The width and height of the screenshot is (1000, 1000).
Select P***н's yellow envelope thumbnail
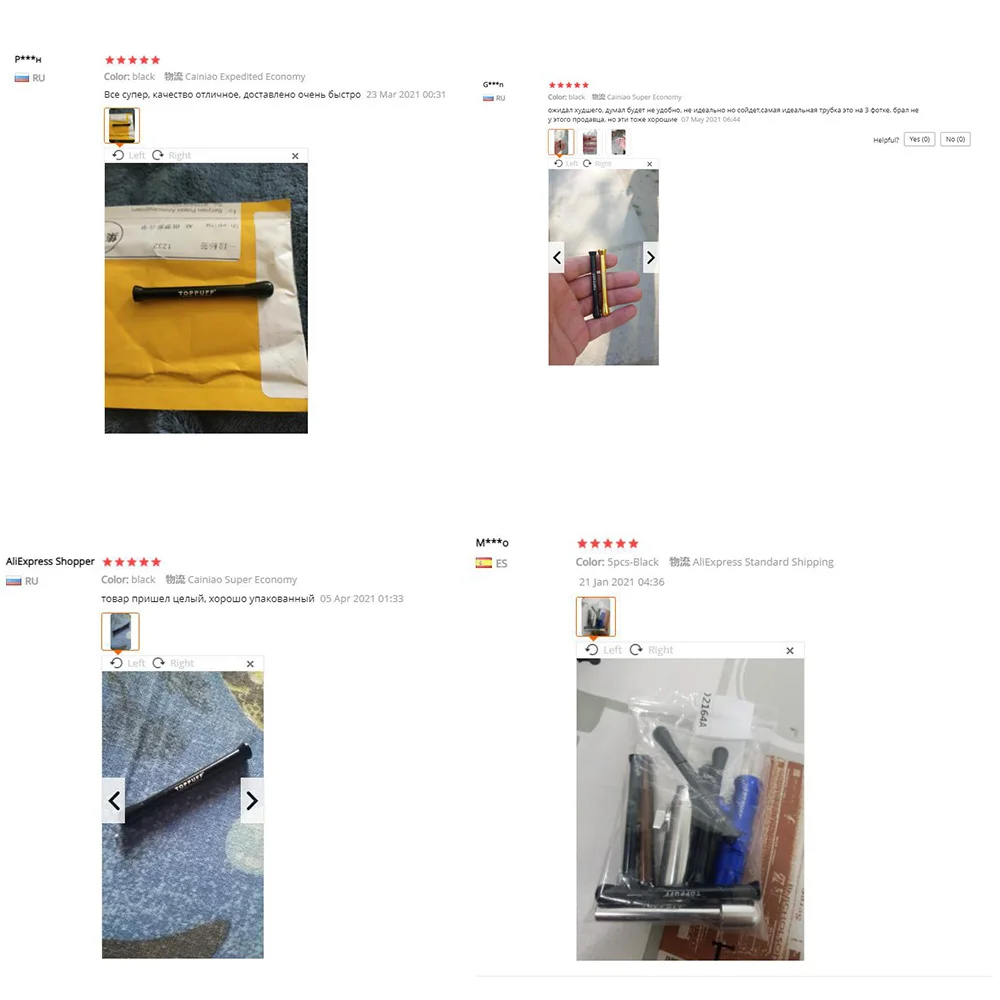coord(122,125)
